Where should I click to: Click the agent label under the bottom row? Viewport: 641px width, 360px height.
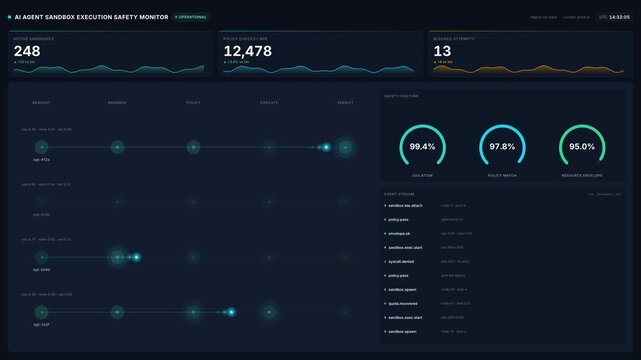click(x=41, y=325)
